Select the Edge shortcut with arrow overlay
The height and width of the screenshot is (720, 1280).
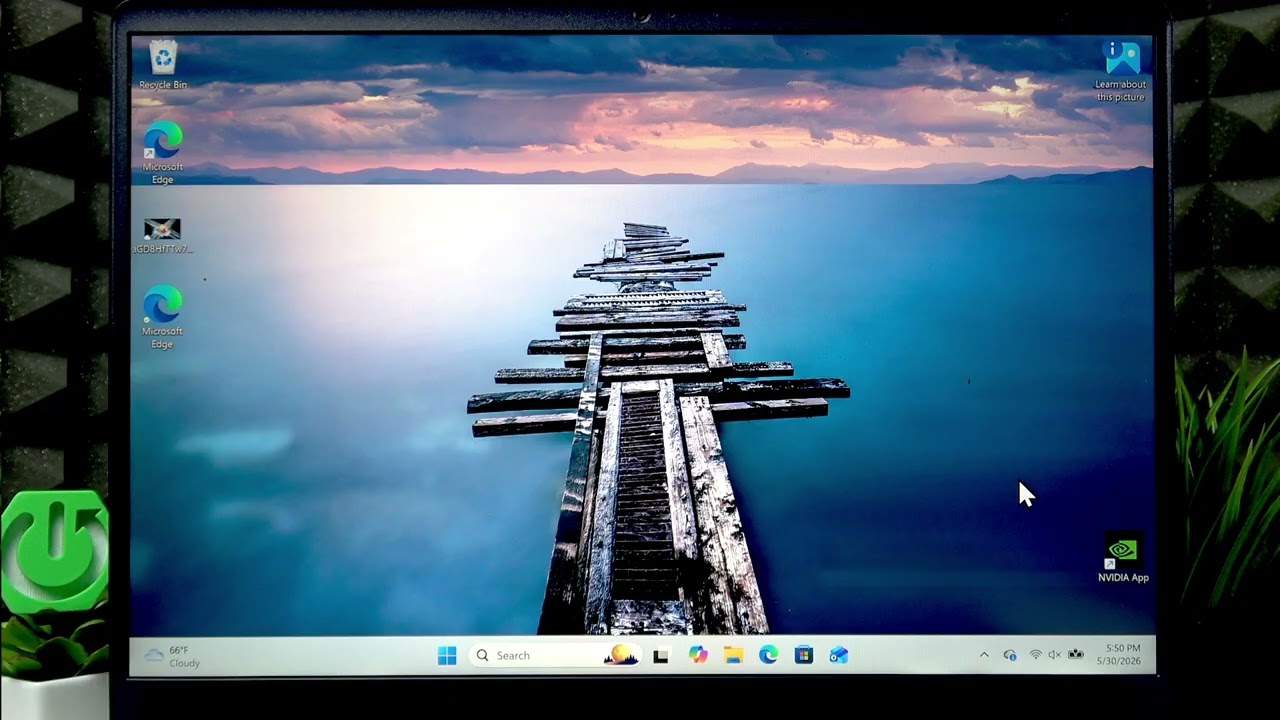pyautogui.click(x=162, y=153)
